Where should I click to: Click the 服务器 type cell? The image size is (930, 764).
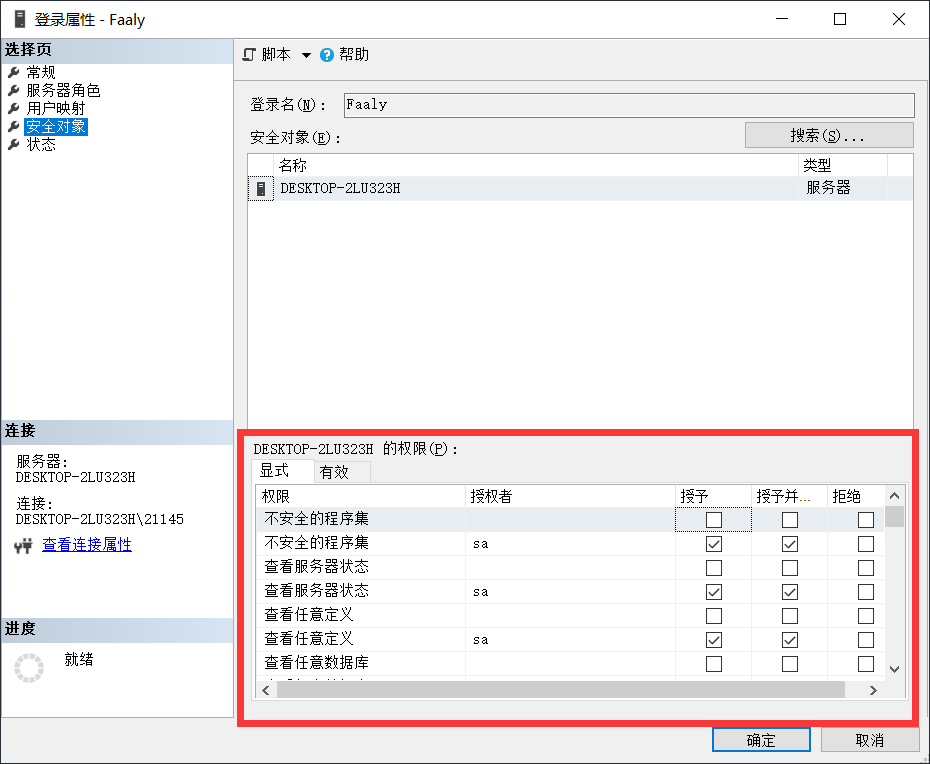[x=828, y=188]
